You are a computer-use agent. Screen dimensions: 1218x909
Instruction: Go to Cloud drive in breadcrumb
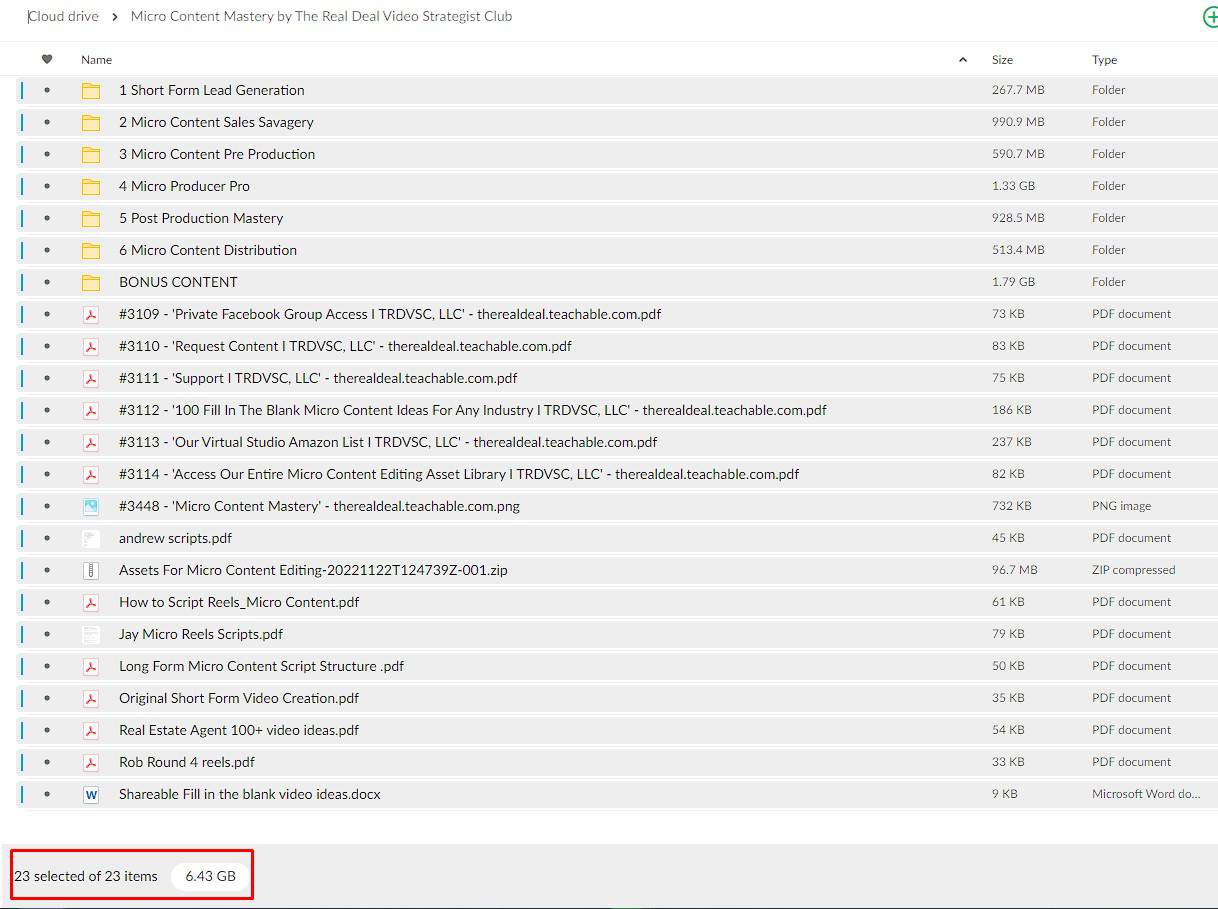[64, 17]
